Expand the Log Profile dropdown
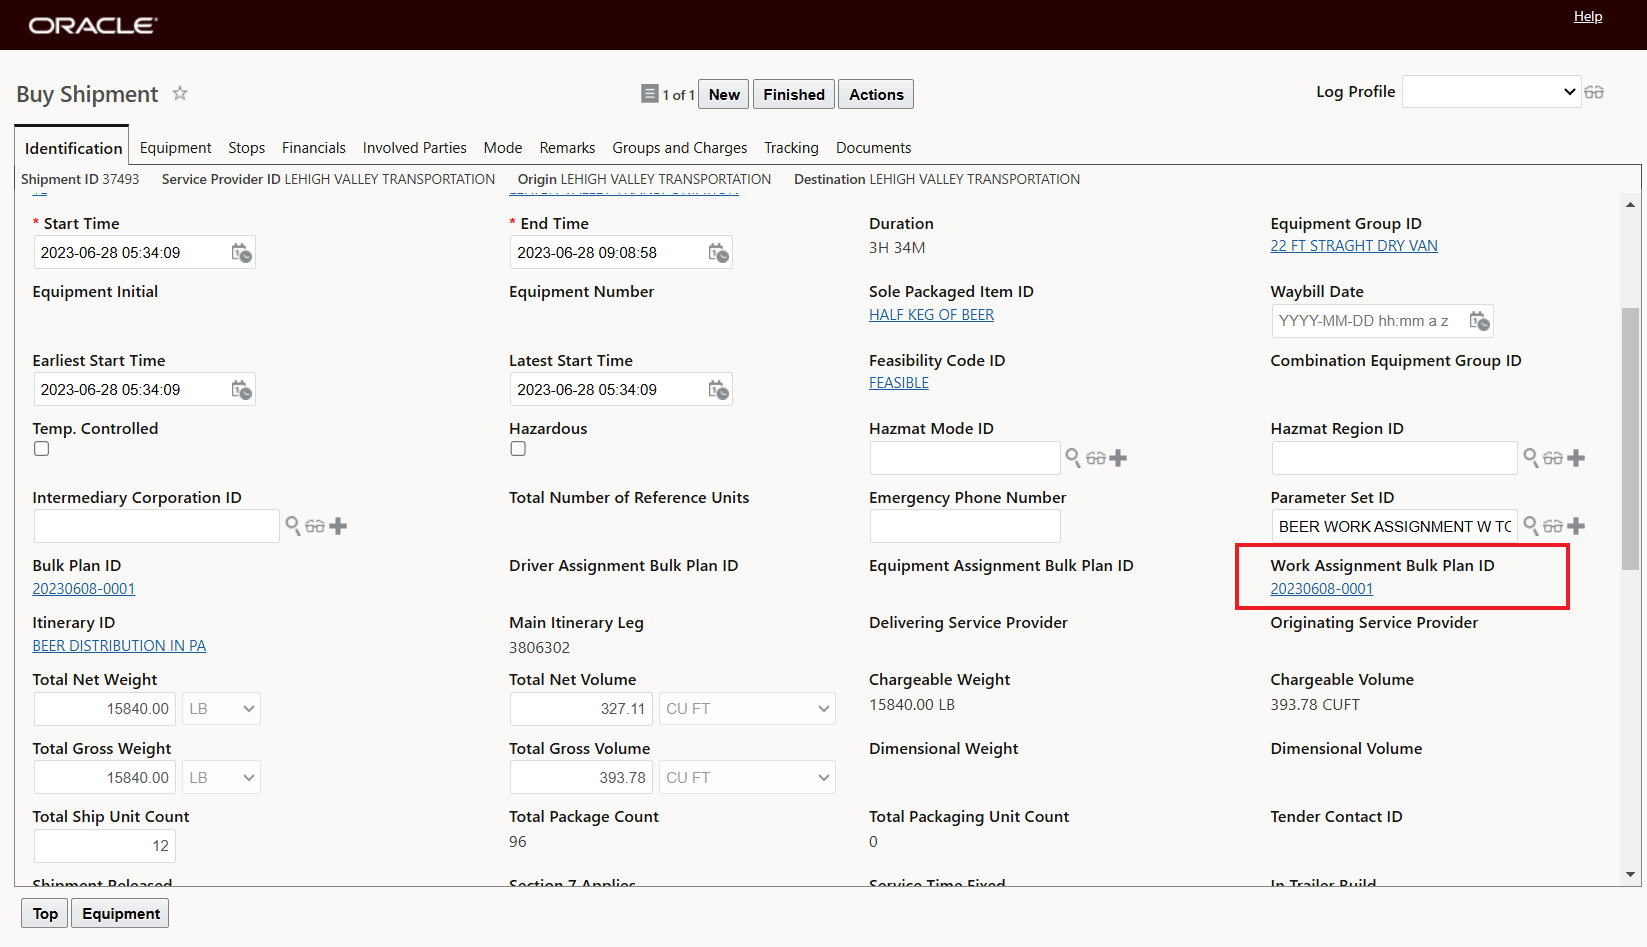1647x947 pixels. click(x=1491, y=92)
